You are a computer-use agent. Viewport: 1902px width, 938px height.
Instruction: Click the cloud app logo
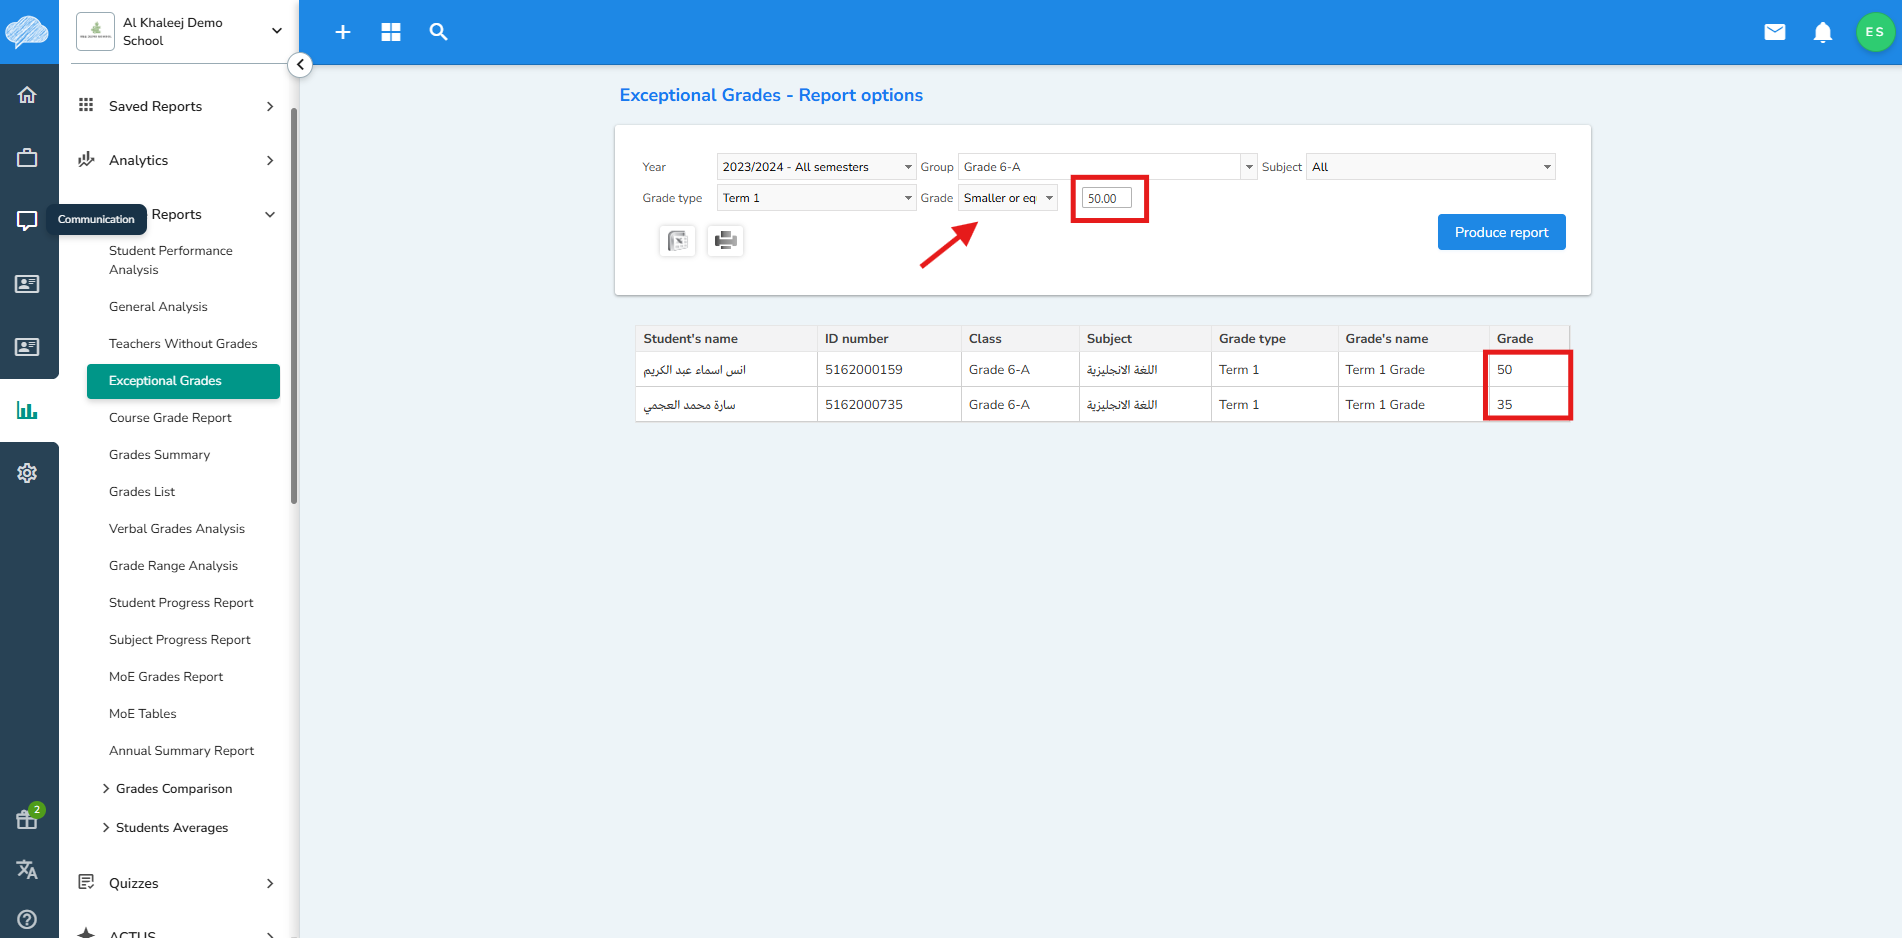coord(27,31)
